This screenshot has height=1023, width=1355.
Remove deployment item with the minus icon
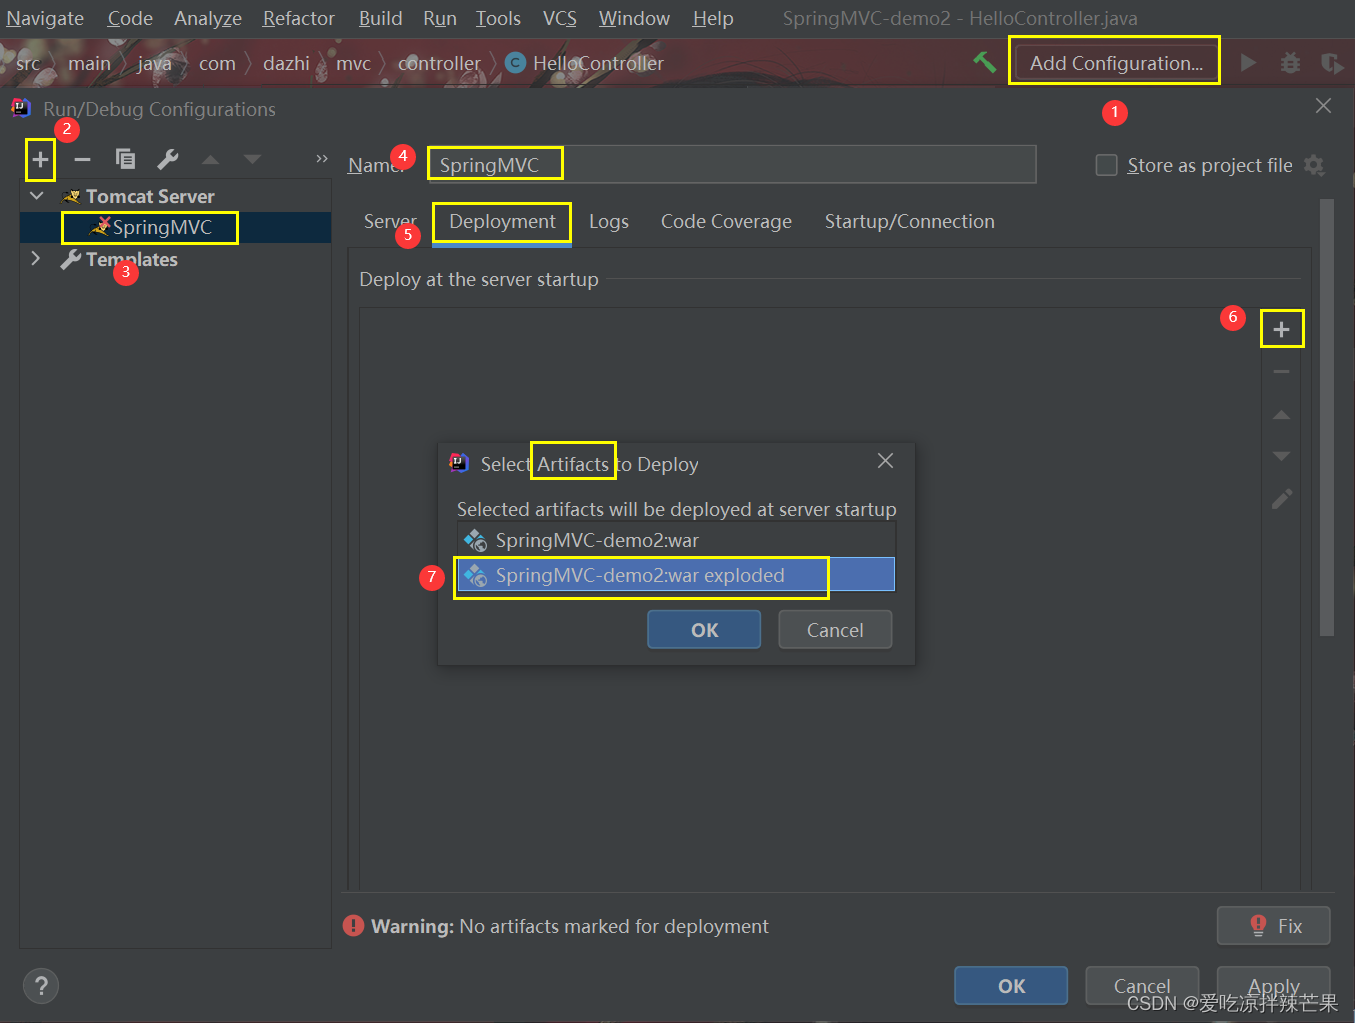[1282, 372]
